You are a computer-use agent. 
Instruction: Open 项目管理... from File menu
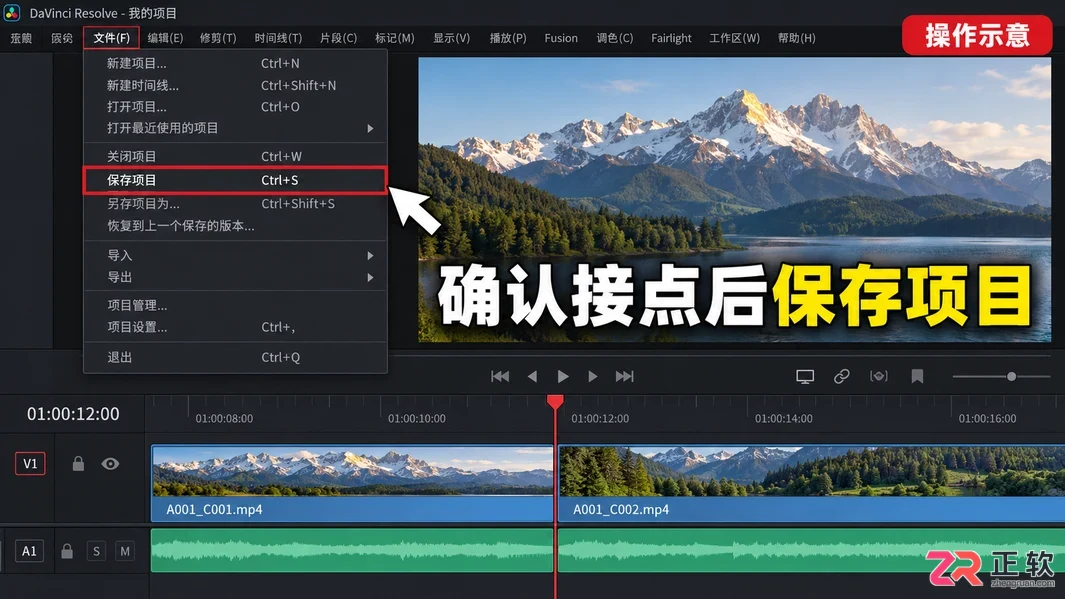click(234, 305)
